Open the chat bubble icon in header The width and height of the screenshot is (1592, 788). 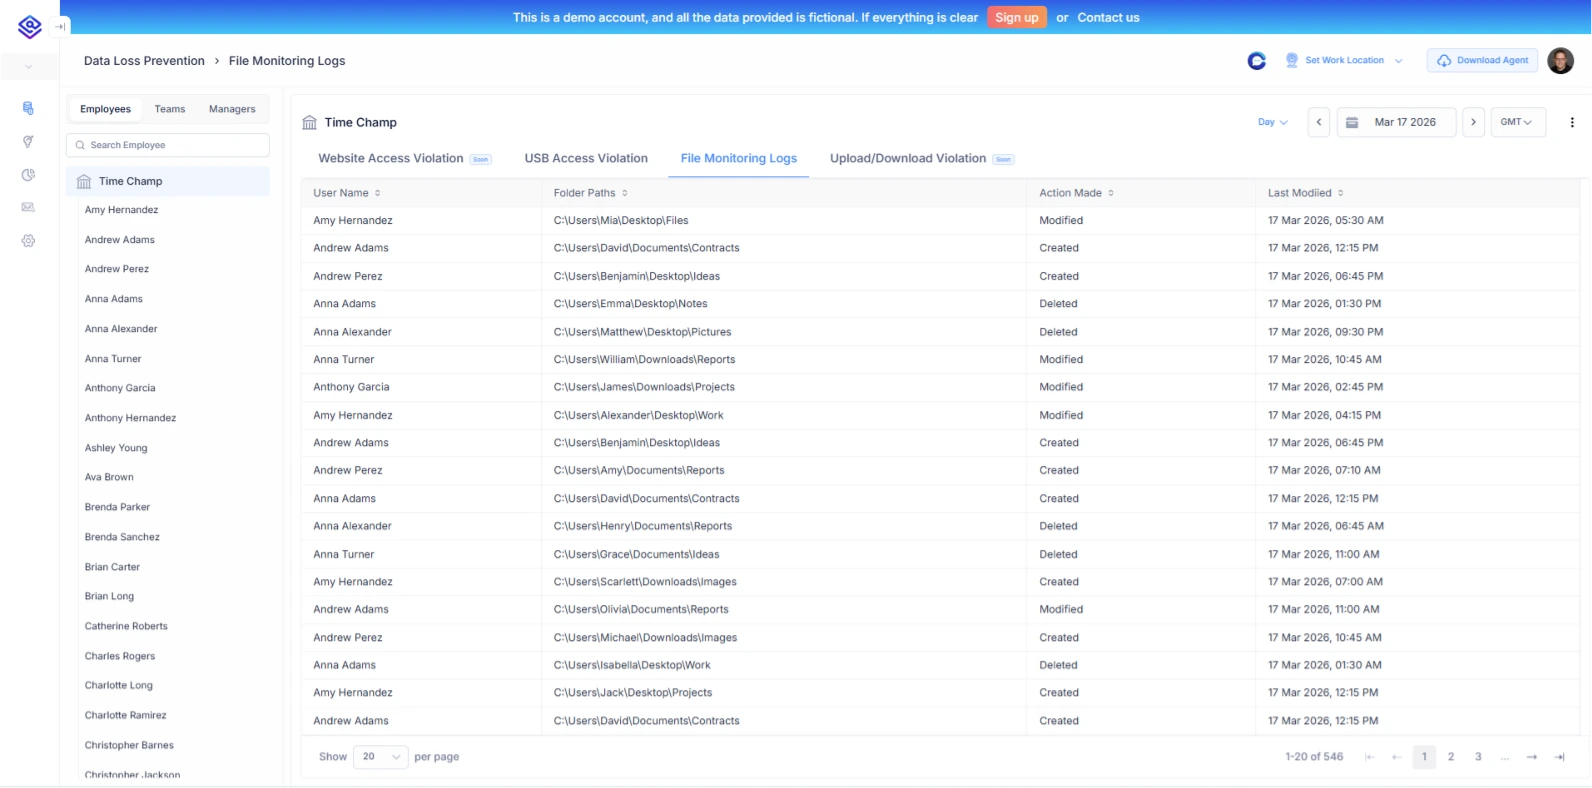(x=1257, y=61)
